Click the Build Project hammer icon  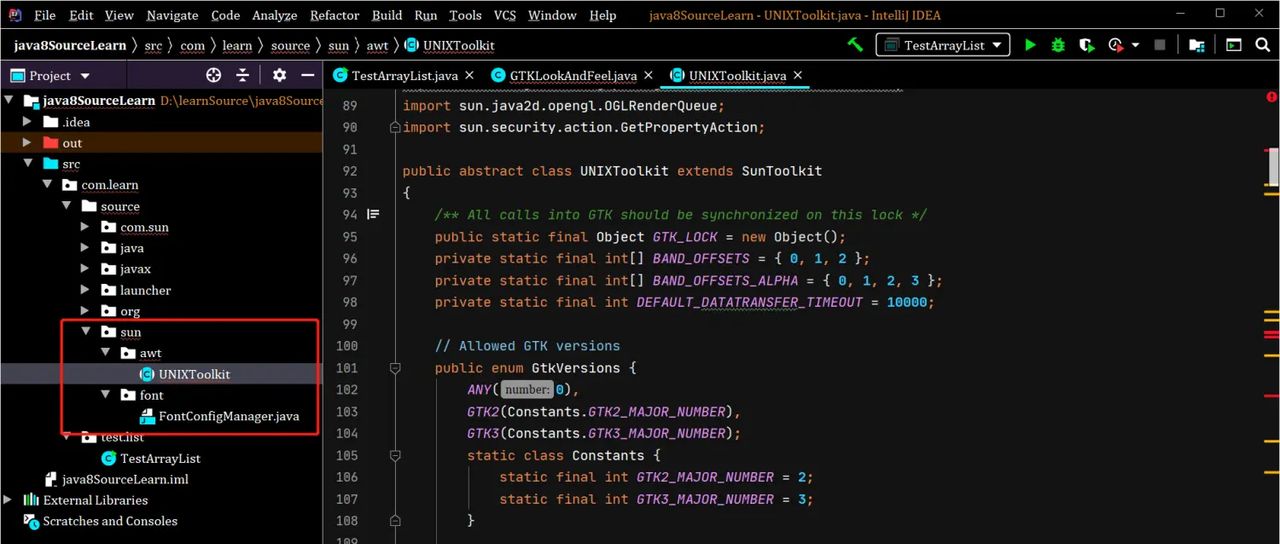[x=855, y=45]
